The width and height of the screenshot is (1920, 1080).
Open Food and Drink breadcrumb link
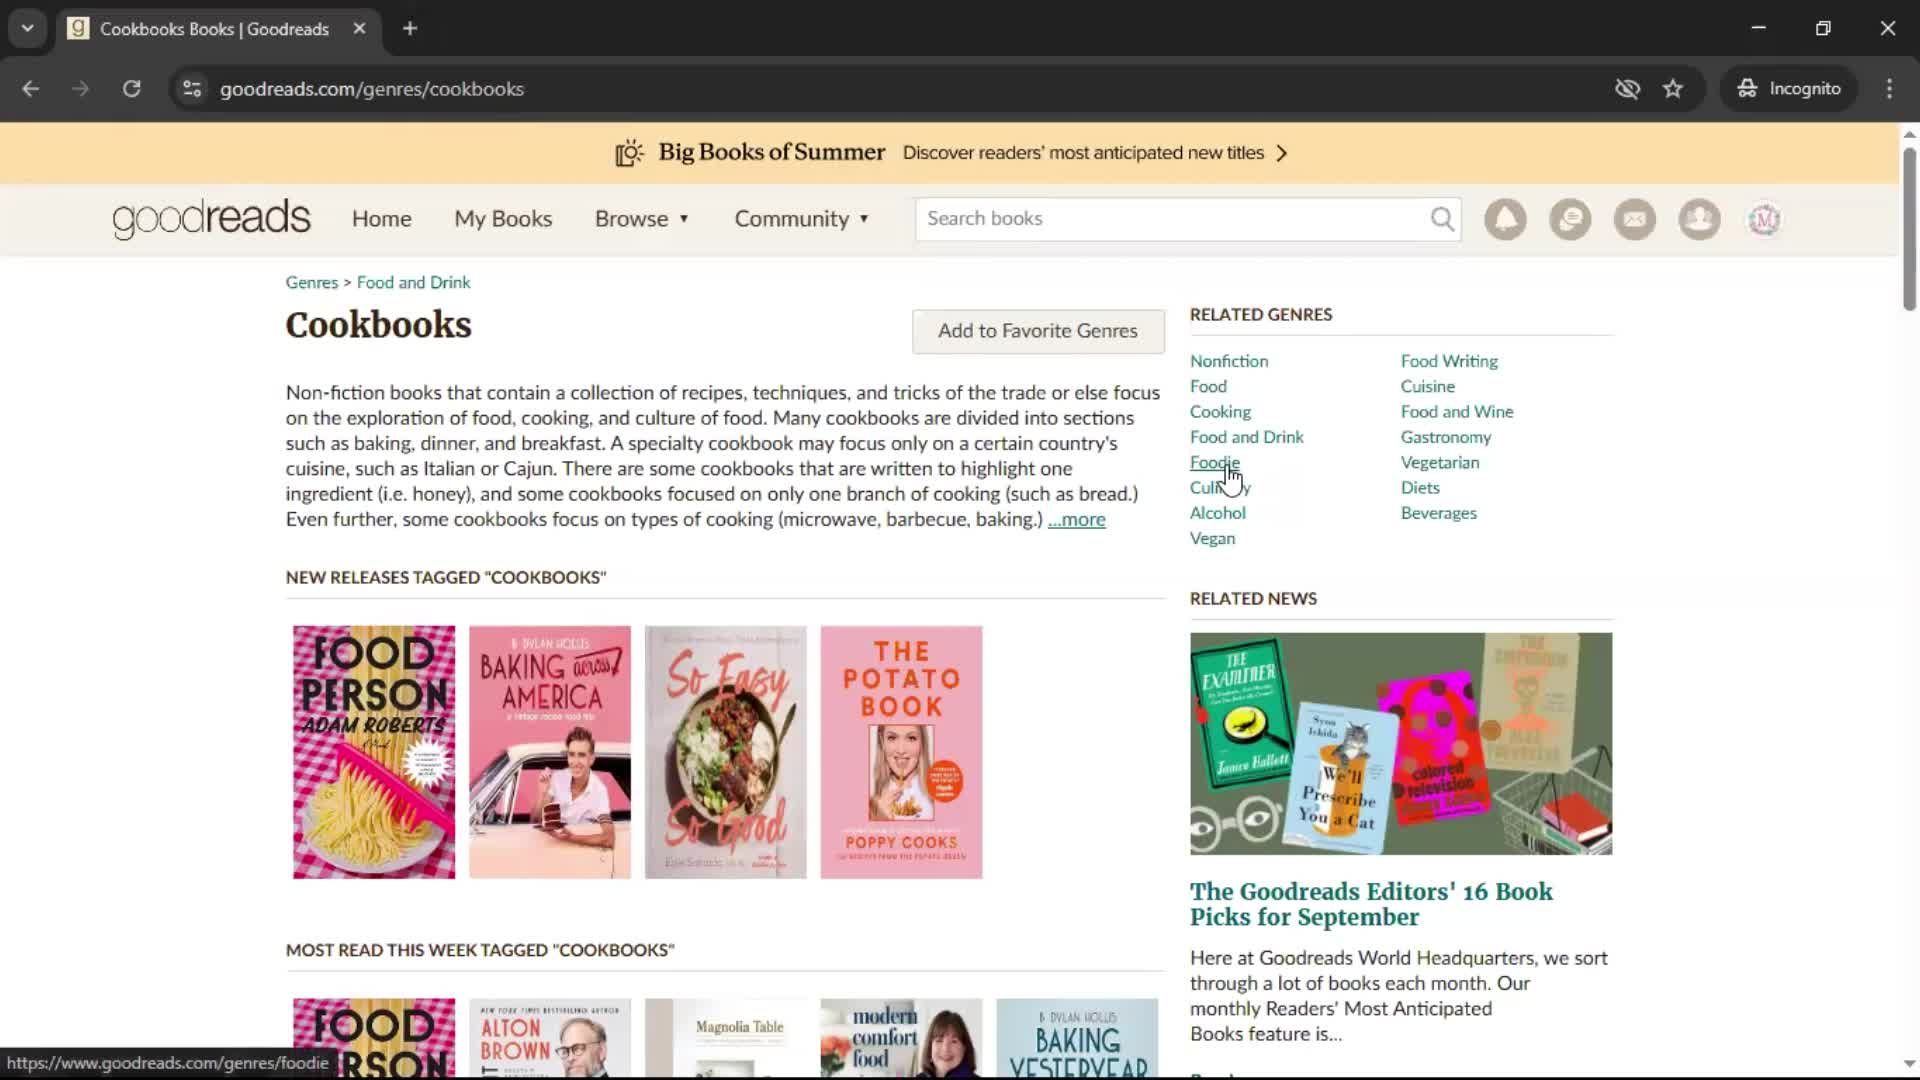[413, 283]
